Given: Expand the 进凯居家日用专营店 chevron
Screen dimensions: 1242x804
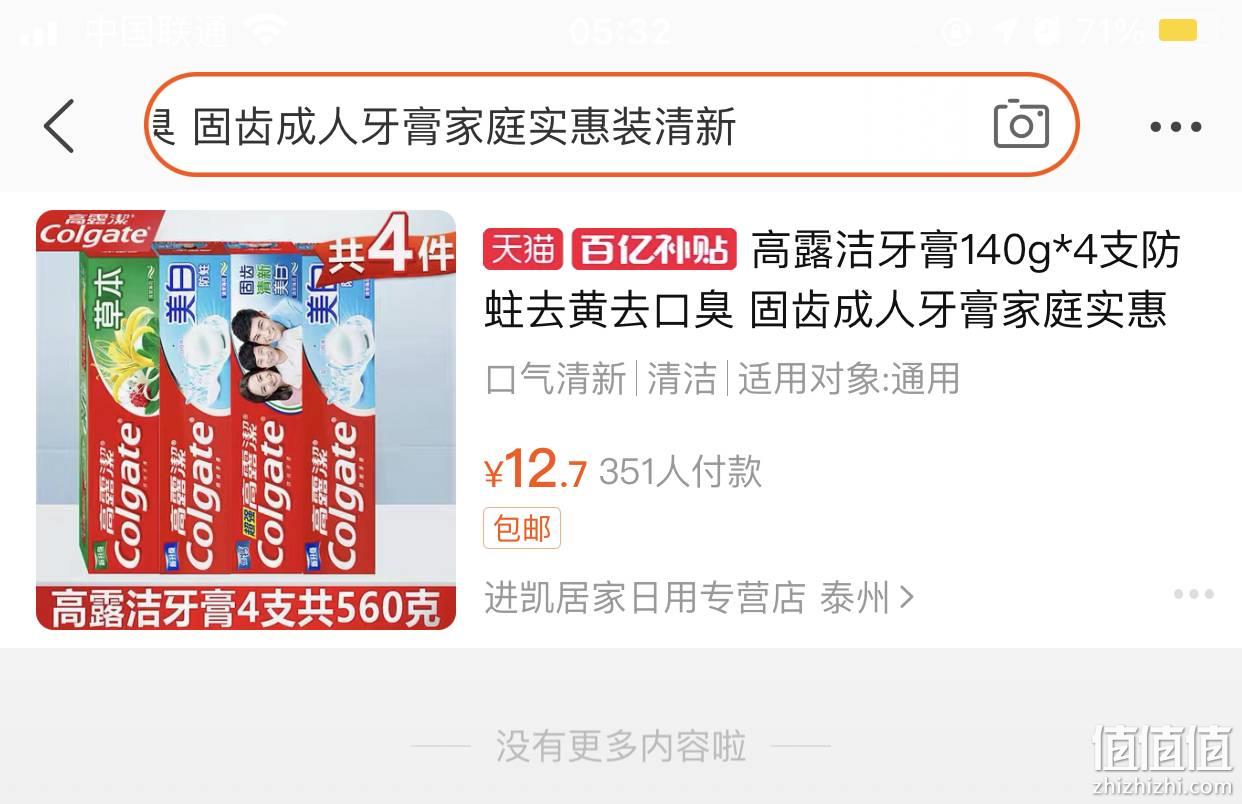Looking at the screenshot, I should (907, 598).
